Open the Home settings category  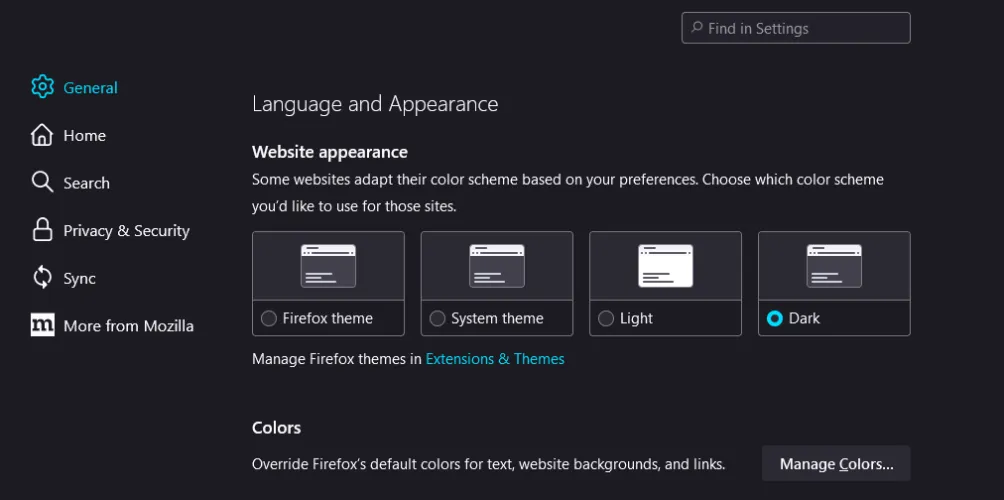coord(84,135)
